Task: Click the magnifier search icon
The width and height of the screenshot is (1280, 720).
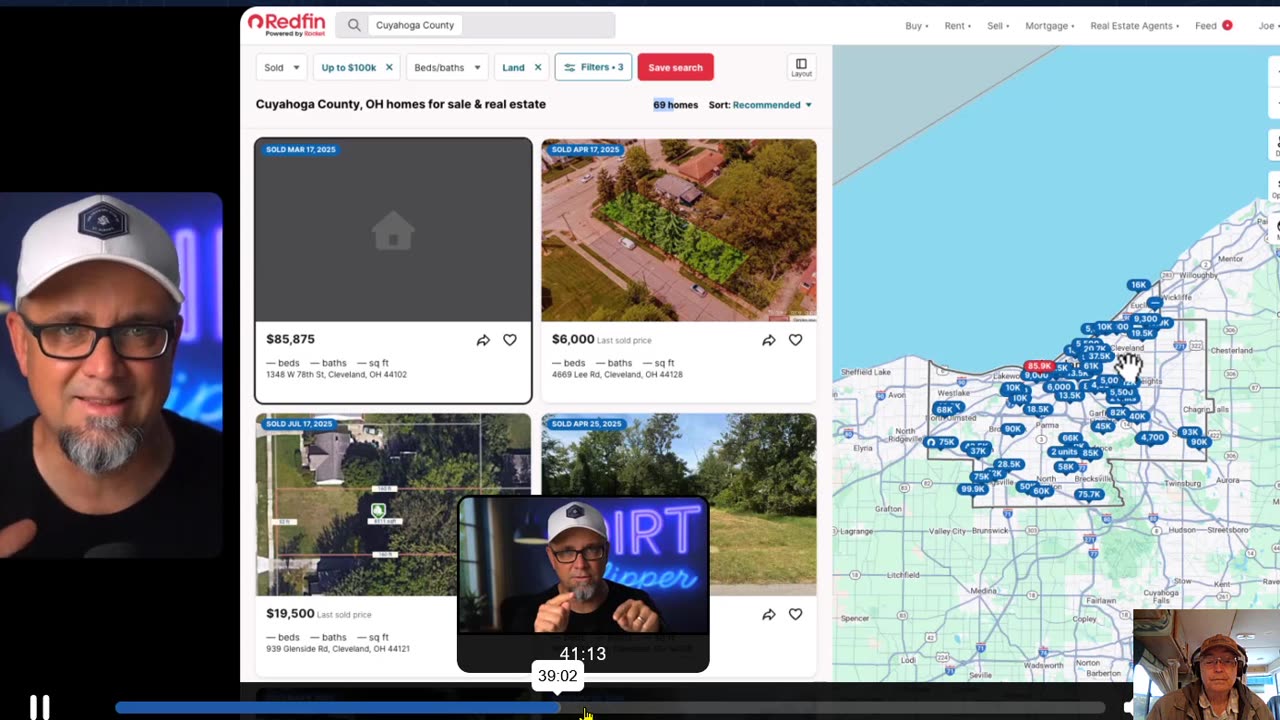Action: pyautogui.click(x=354, y=25)
